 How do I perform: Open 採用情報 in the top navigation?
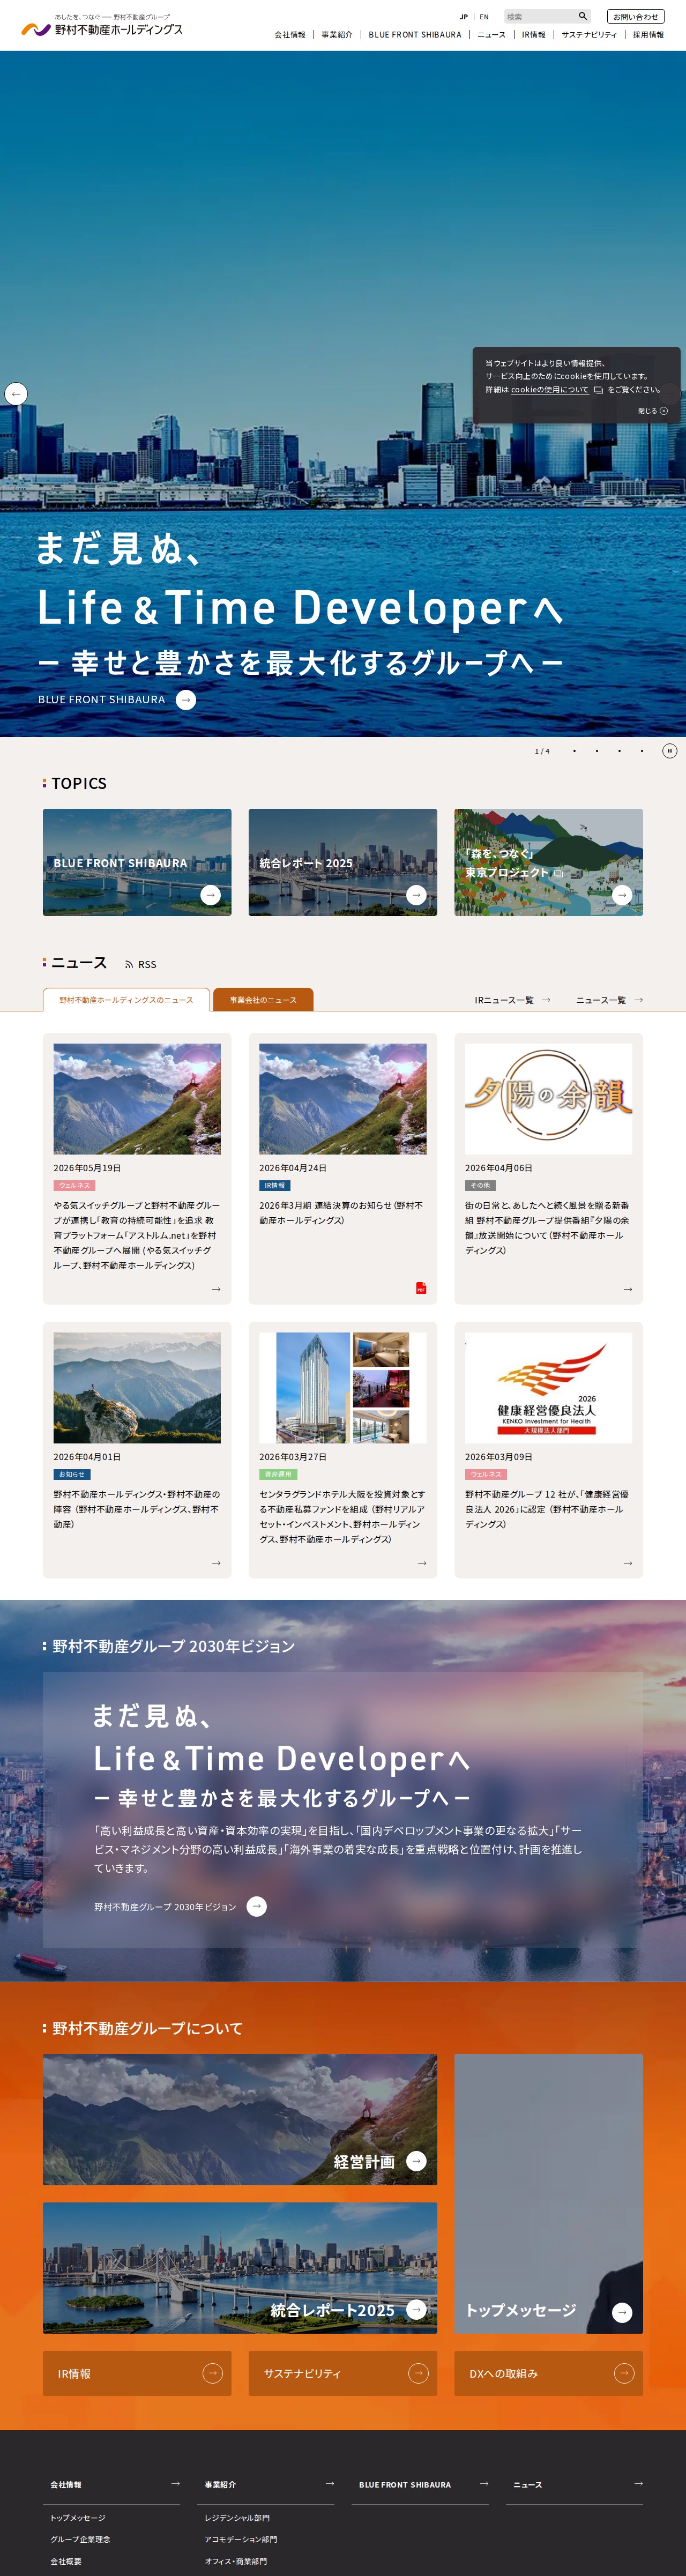coord(648,35)
